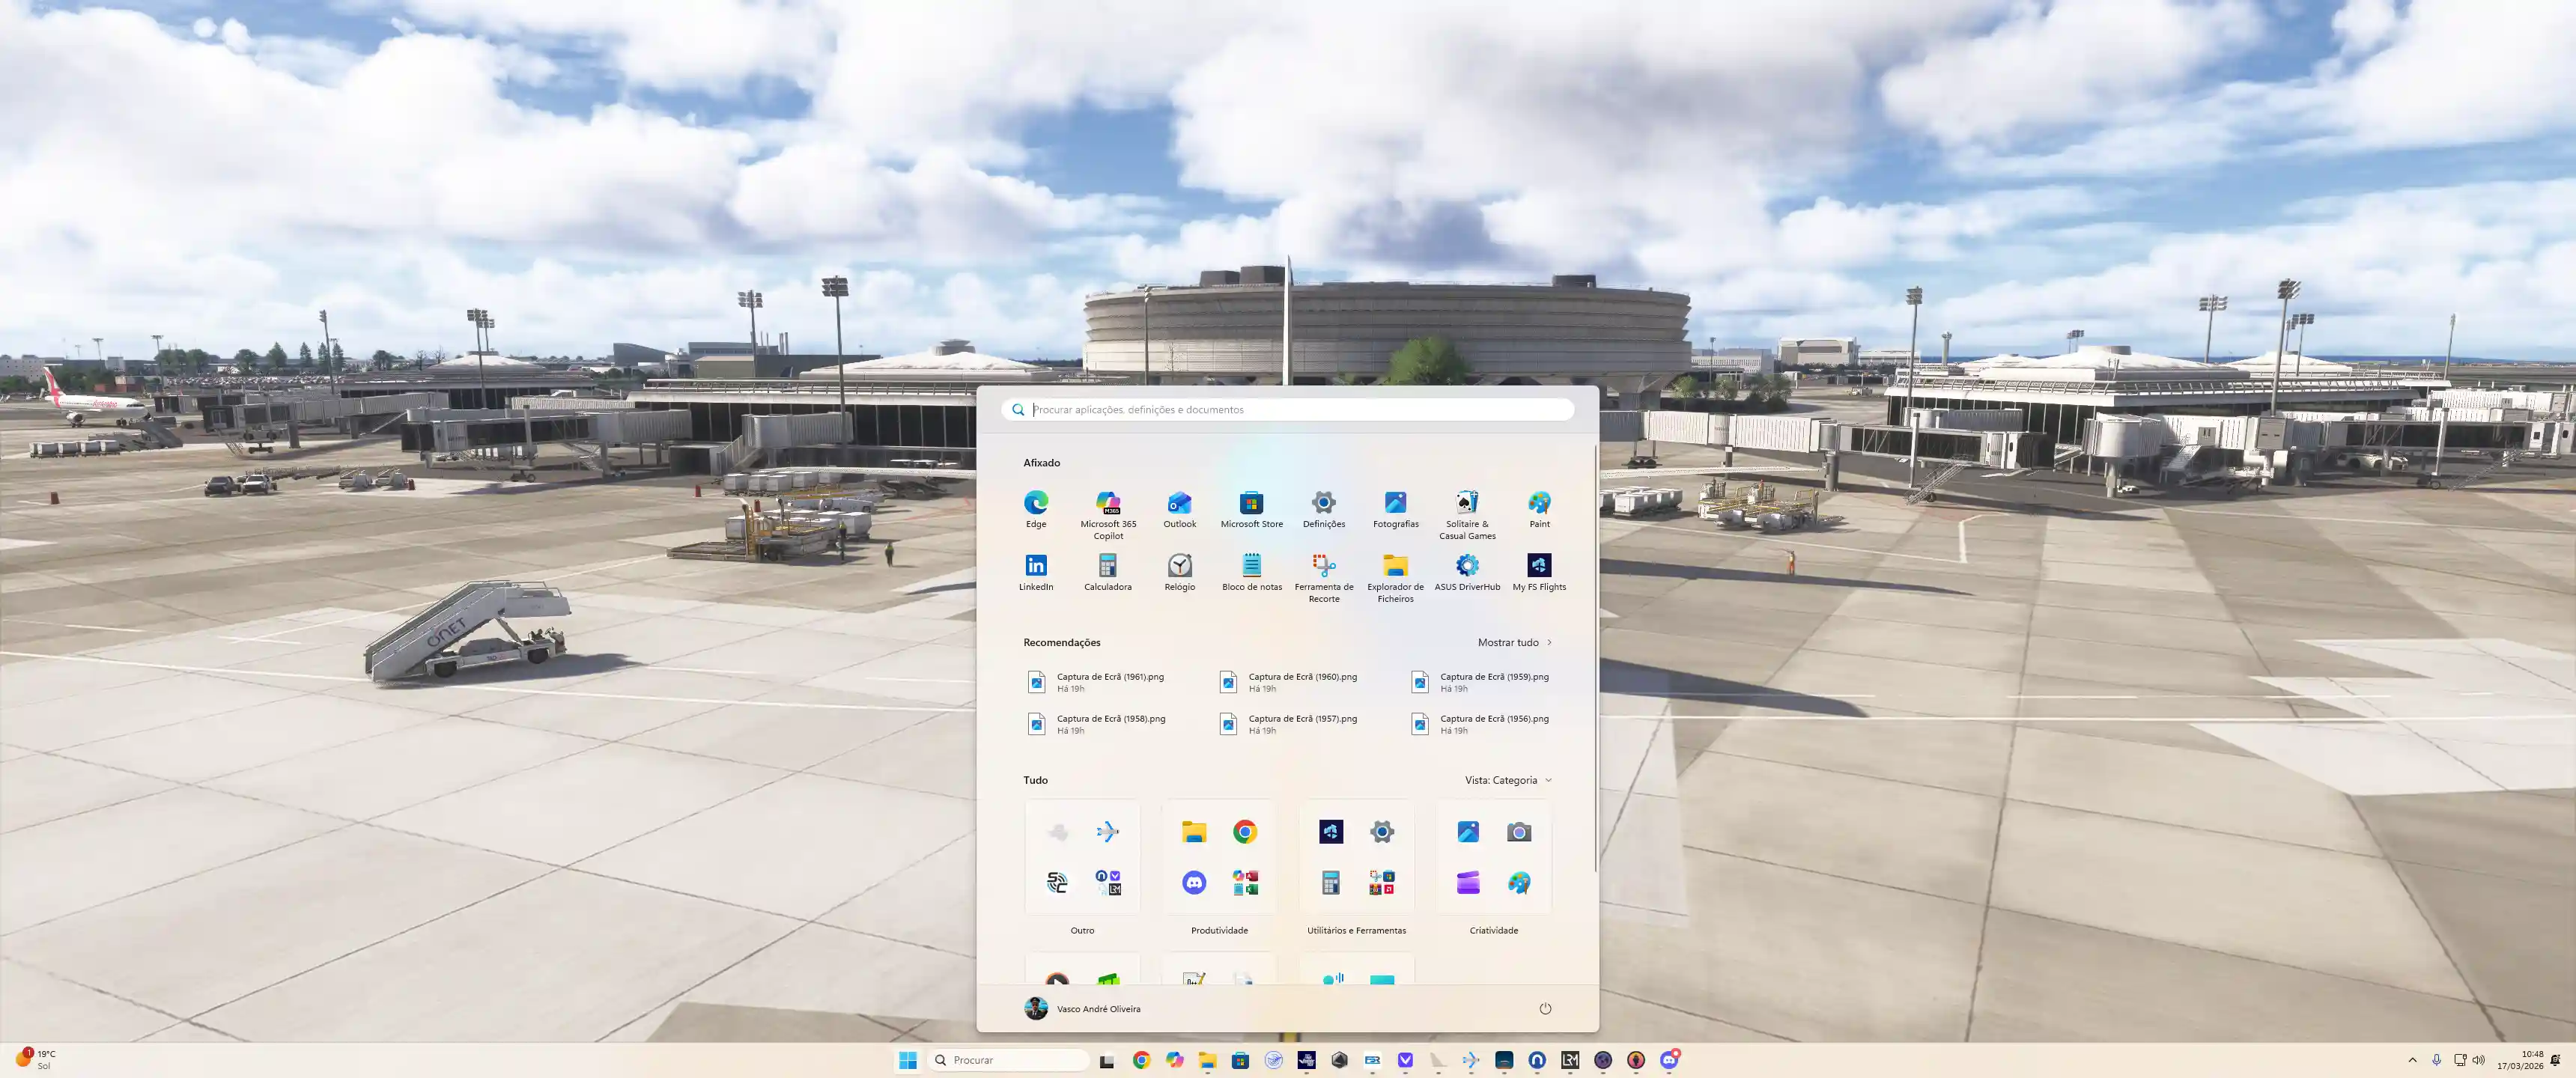2576x1078 pixels.
Task: Expand the Vista: Categoria dropdown
Action: point(1508,780)
